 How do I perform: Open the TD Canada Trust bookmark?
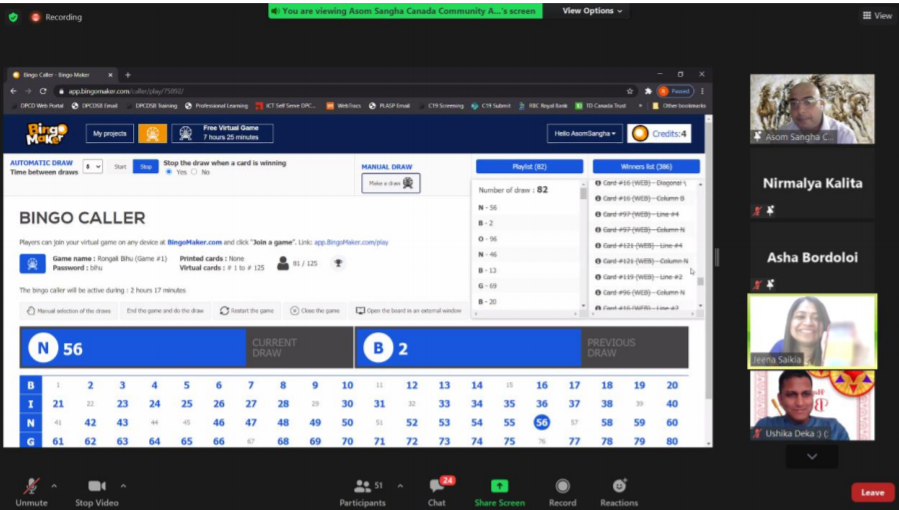pyautogui.click(x=600, y=106)
